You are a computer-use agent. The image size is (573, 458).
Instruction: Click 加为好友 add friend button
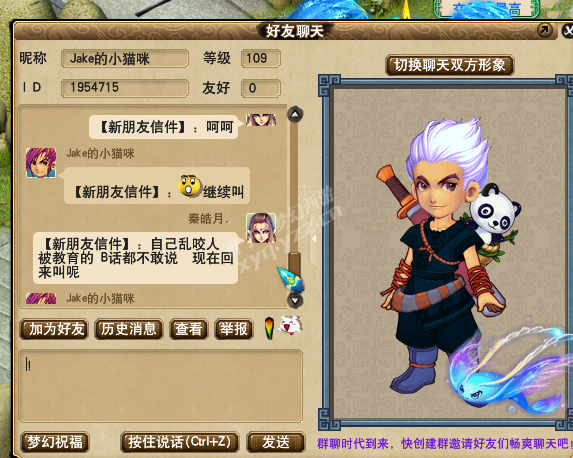(x=54, y=329)
